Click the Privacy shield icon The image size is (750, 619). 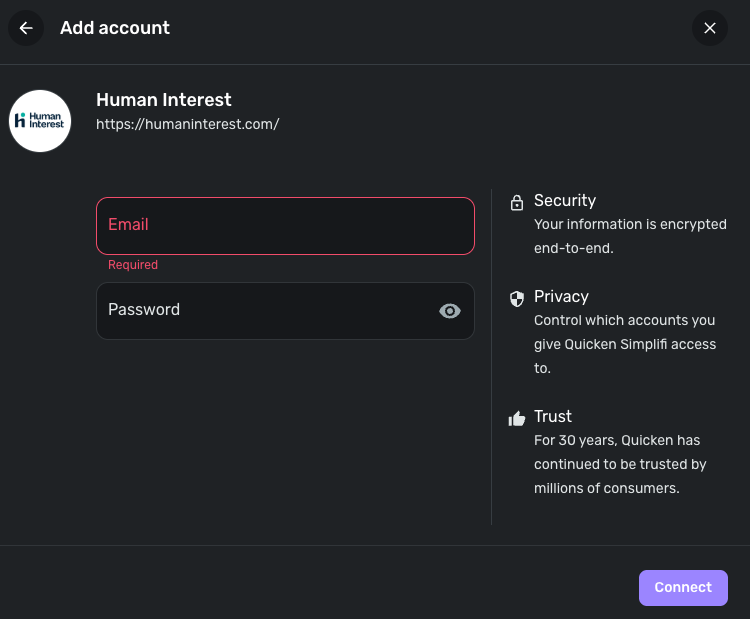tap(517, 298)
